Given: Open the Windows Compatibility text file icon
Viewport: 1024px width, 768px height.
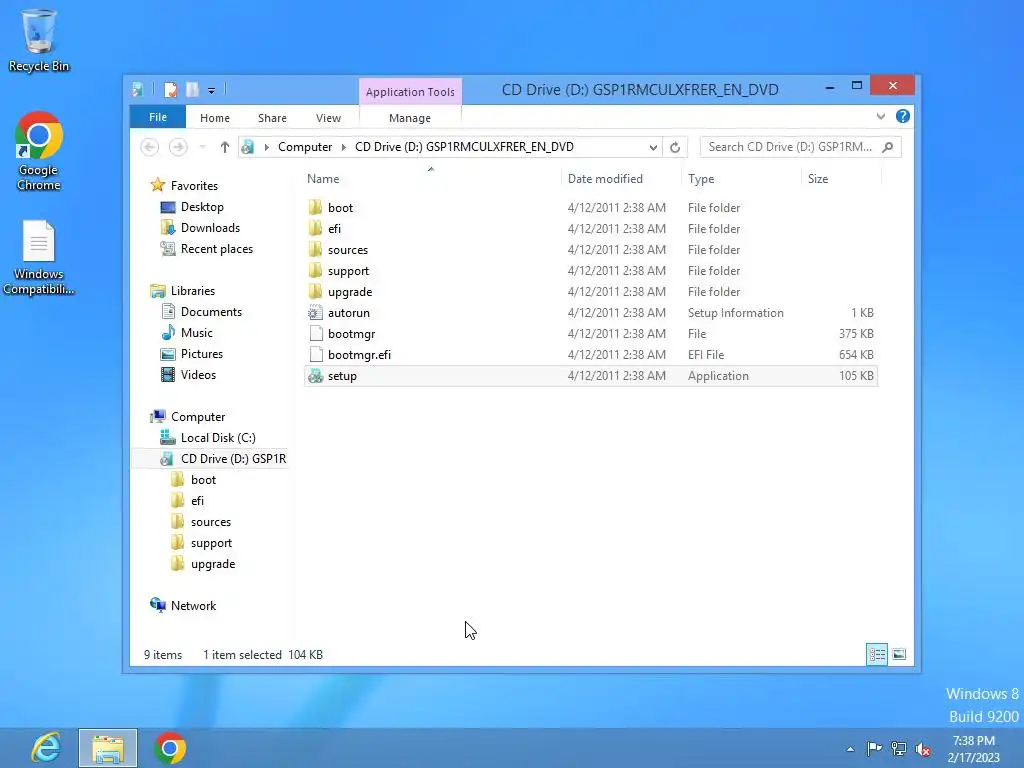Looking at the screenshot, I should 39,258.
